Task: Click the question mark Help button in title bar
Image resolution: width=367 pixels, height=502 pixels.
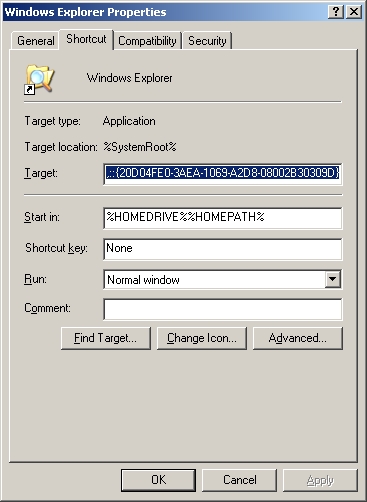Action: (x=336, y=12)
